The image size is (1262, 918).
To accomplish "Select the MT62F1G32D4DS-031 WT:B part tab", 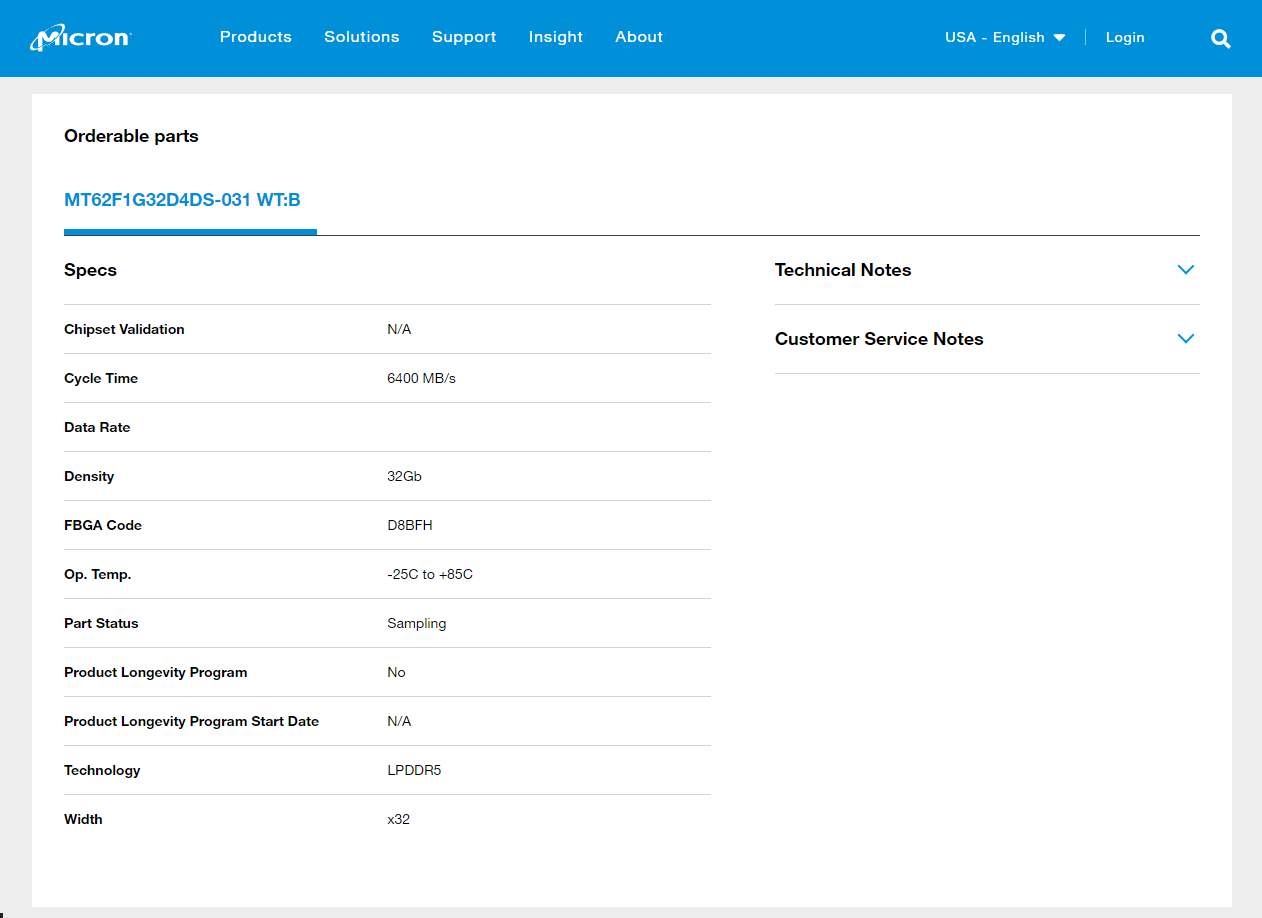I will (x=183, y=200).
